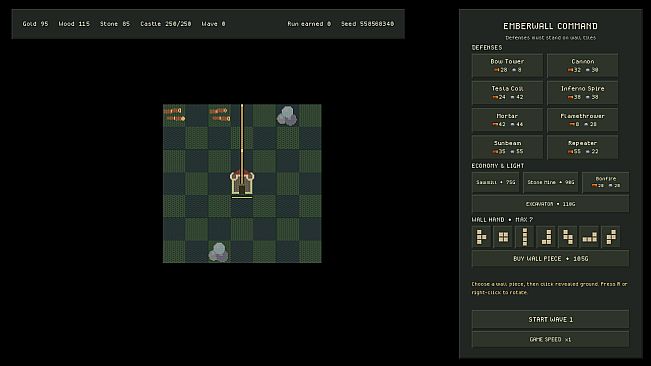Click the Economy & Light heading
The height and width of the screenshot is (366, 651).
(x=498, y=166)
